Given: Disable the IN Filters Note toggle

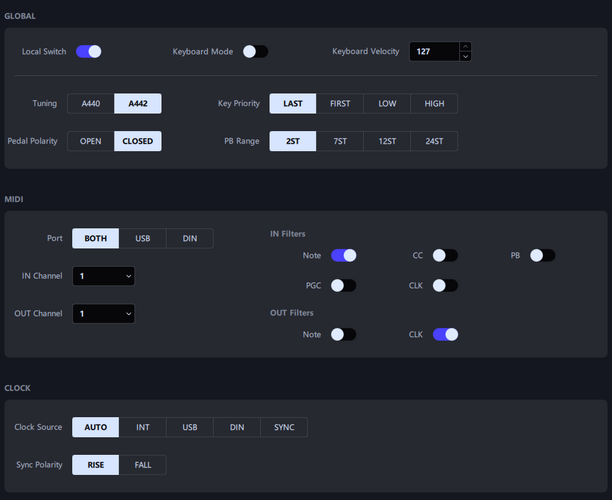Looking at the screenshot, I should coord(343,256).
